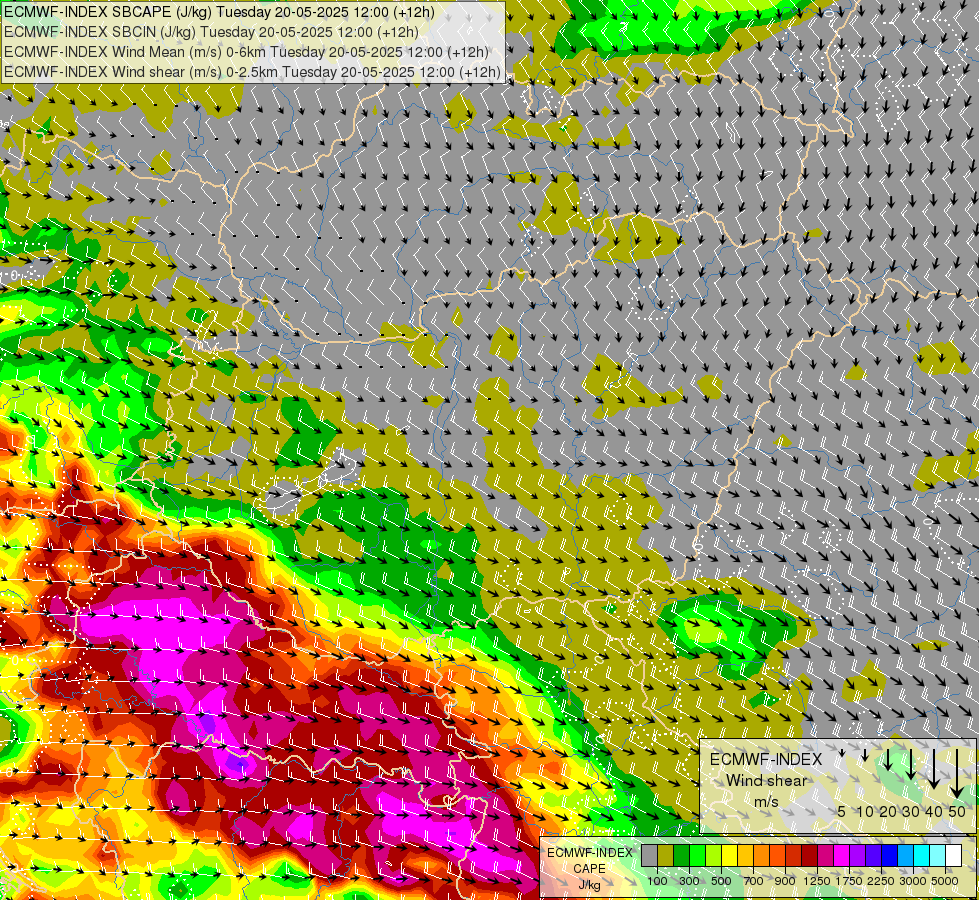Screen dimensions: 979x900
Task: Click the 'CAPE' label in color legend
Action: point(589,869)
